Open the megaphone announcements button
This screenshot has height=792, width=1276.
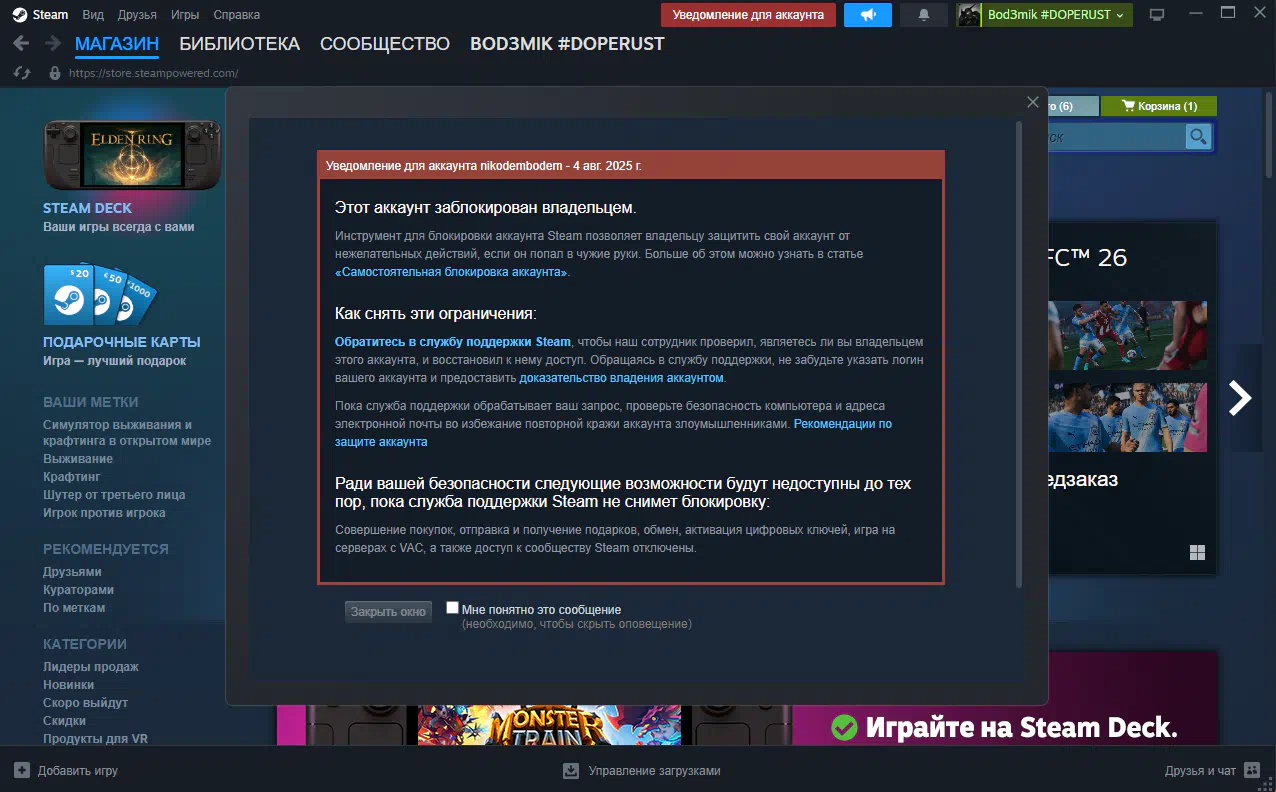coord(868,15)
